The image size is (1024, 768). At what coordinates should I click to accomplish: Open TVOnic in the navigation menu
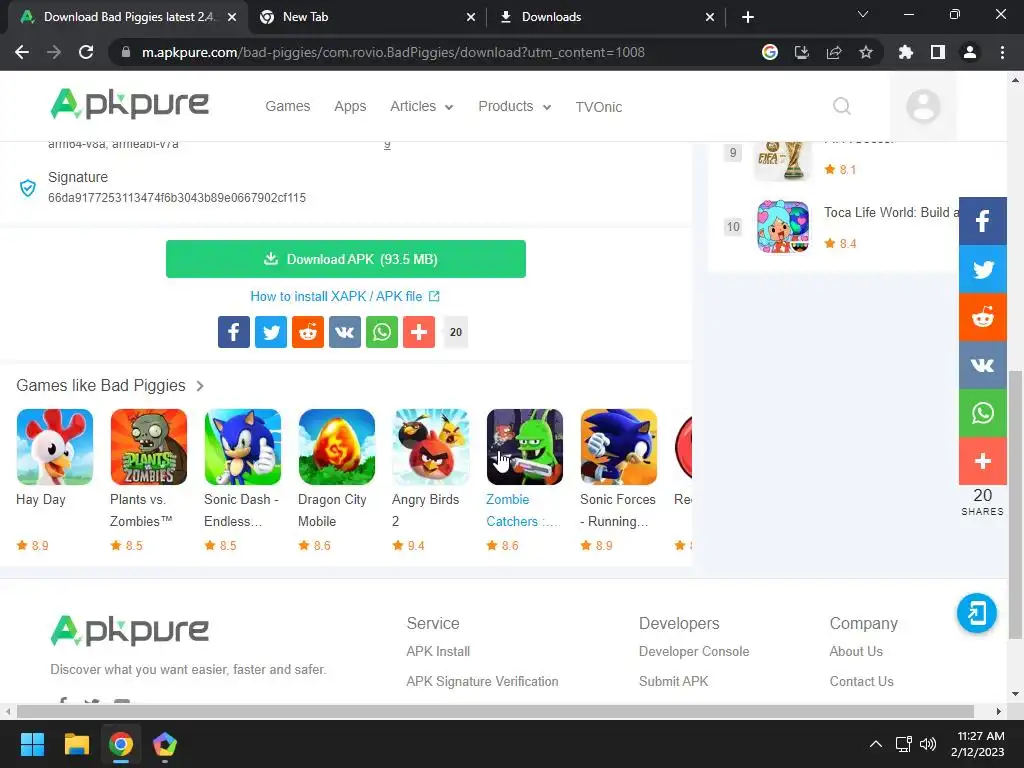[x=598, y=107]
